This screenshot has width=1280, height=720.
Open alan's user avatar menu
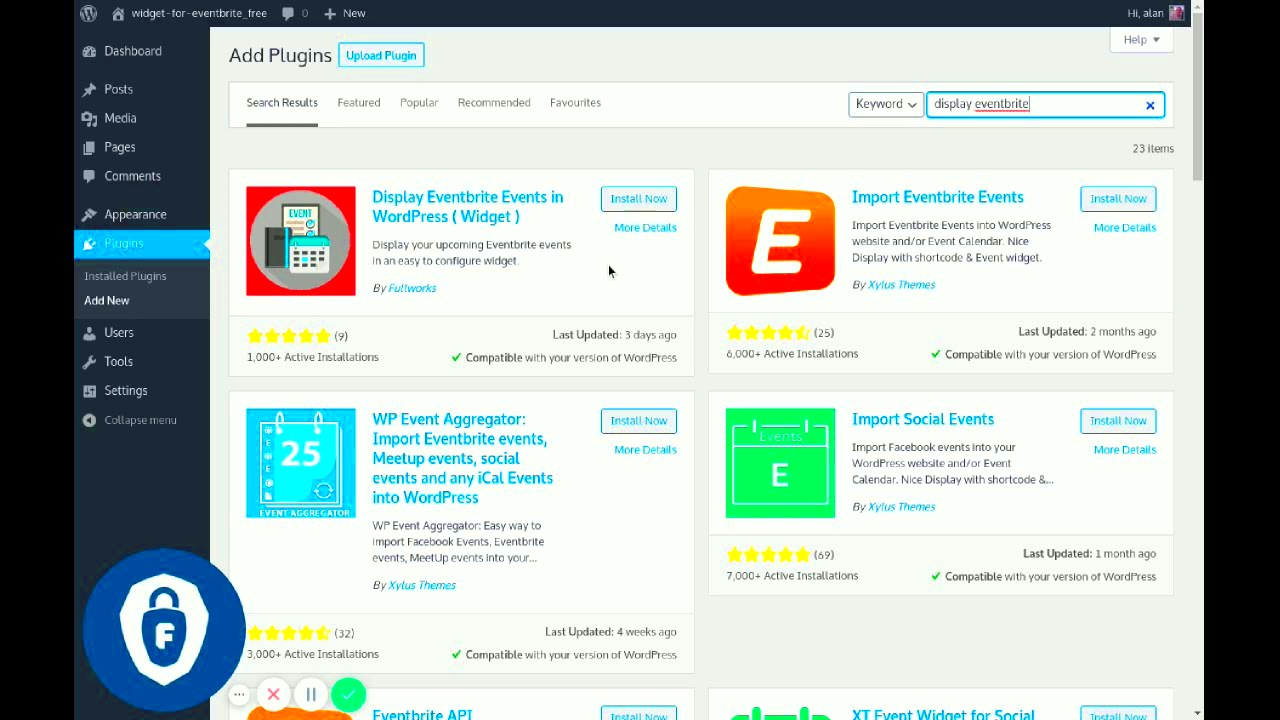point(1177,13)
